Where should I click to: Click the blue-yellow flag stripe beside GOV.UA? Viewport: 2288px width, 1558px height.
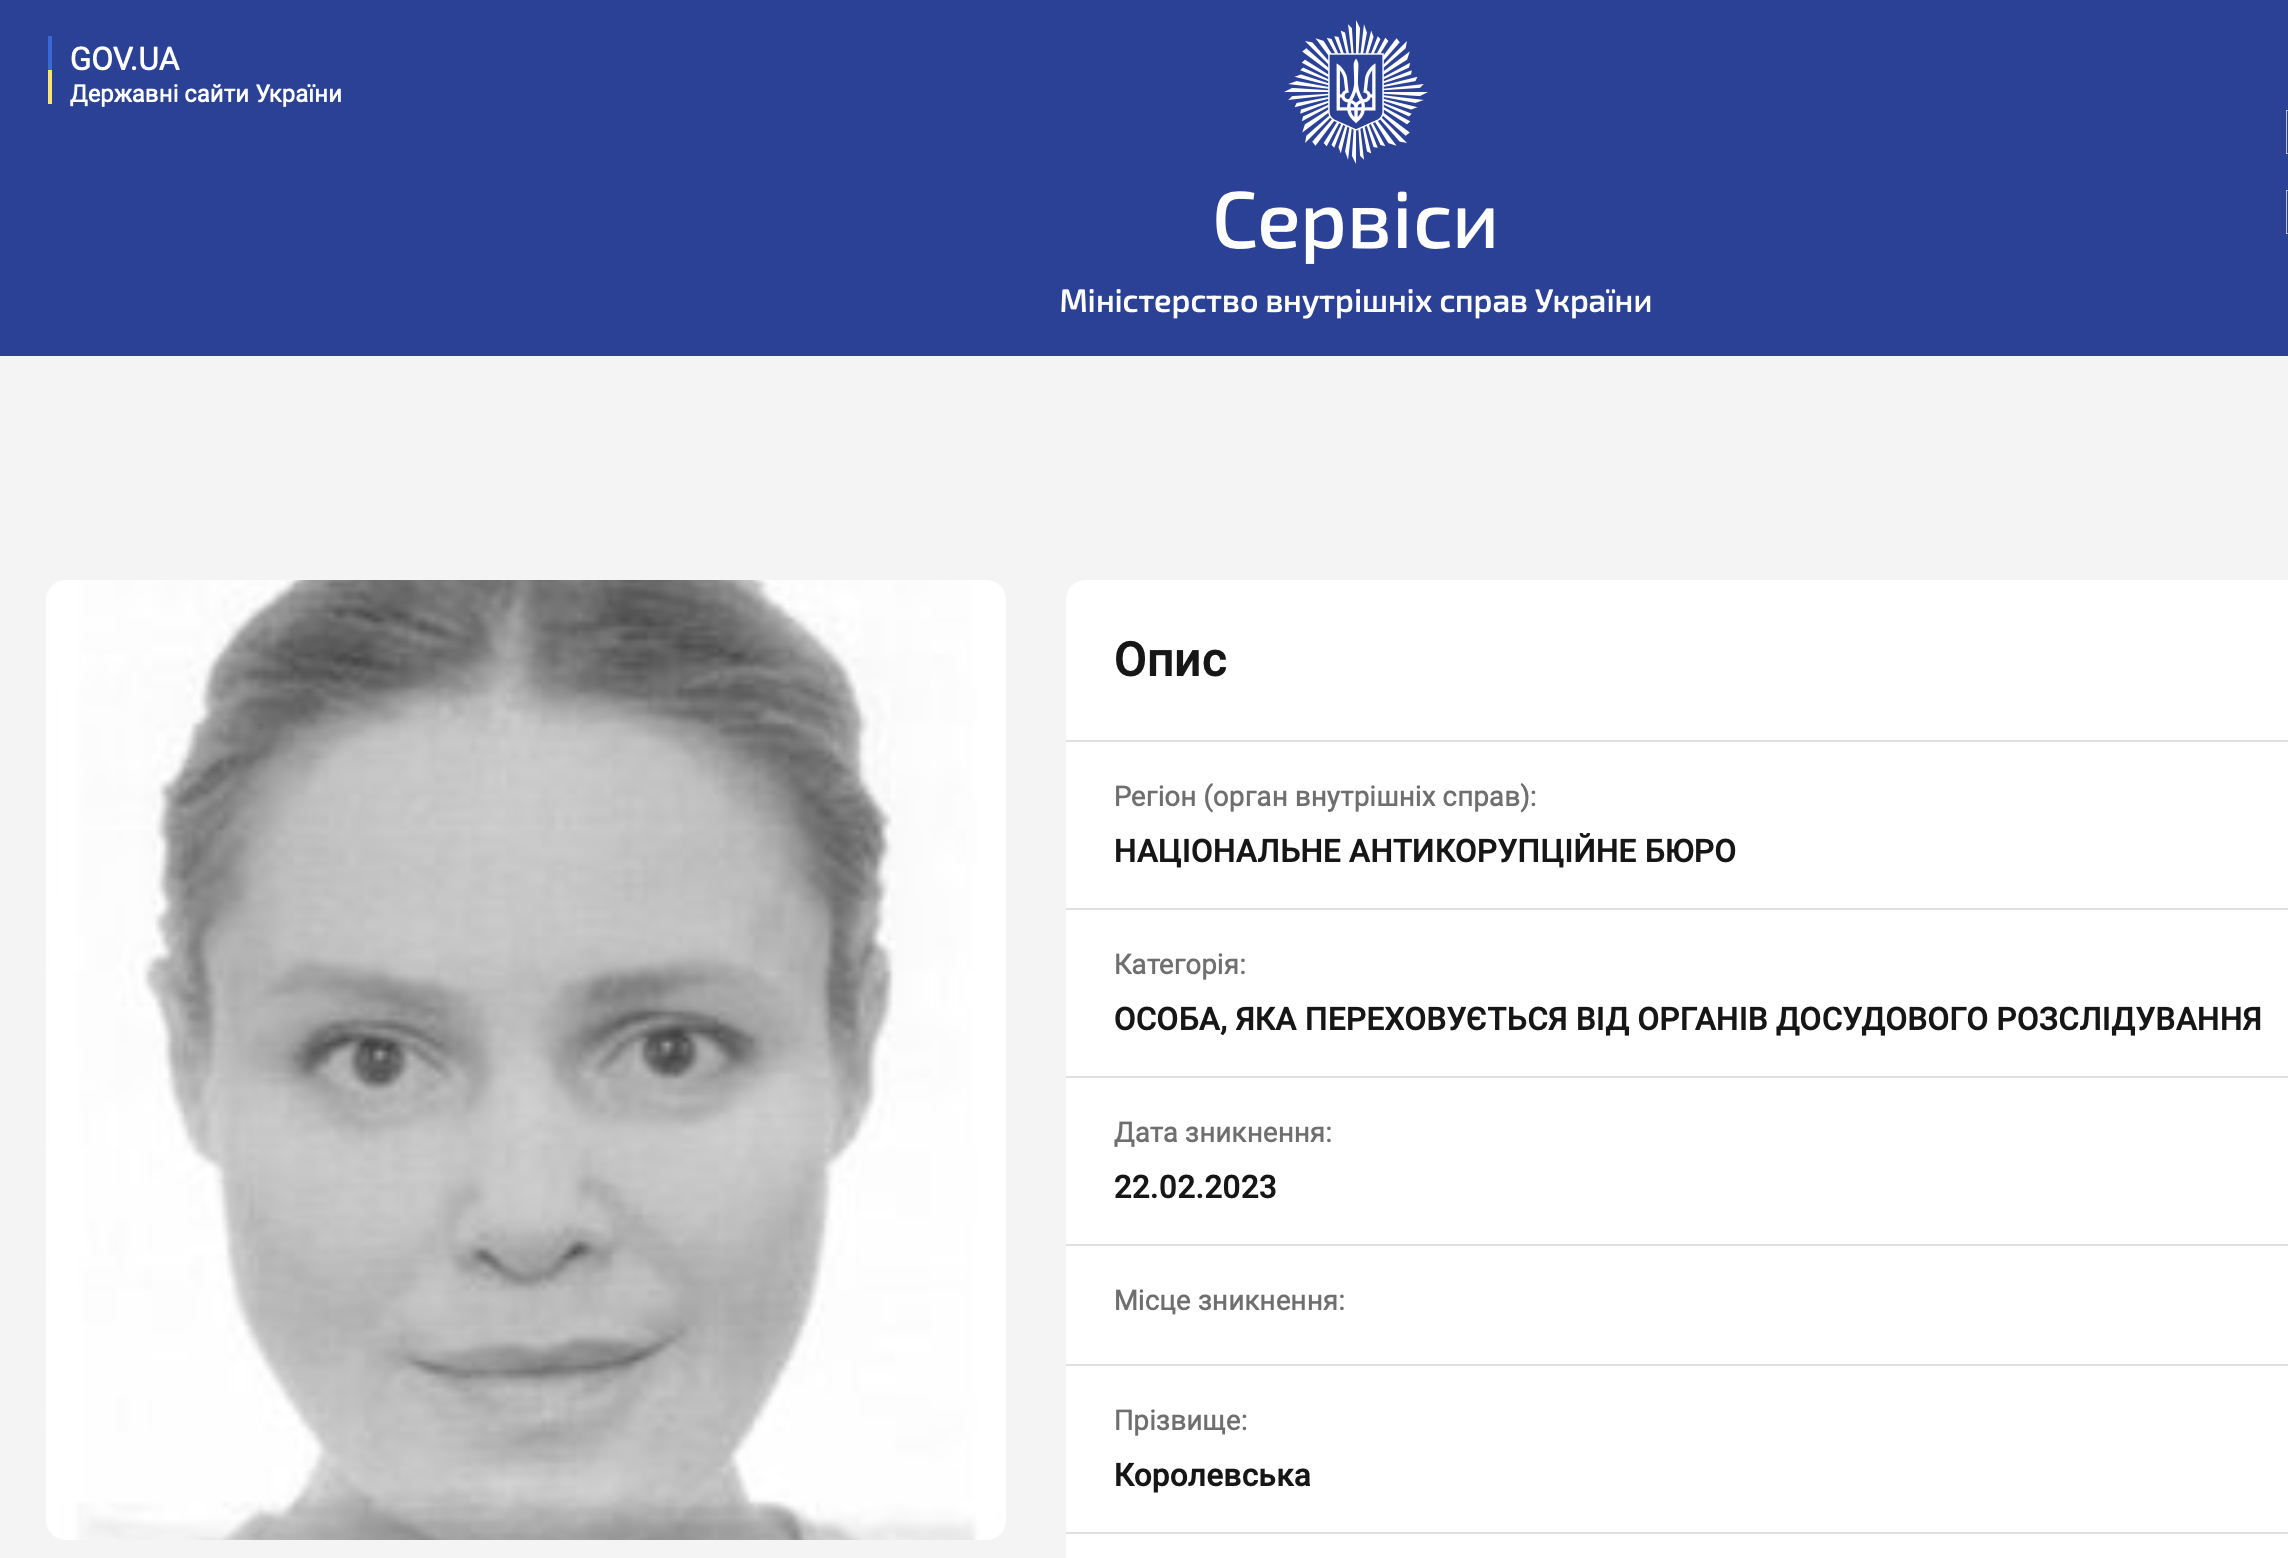click(50, 71)
